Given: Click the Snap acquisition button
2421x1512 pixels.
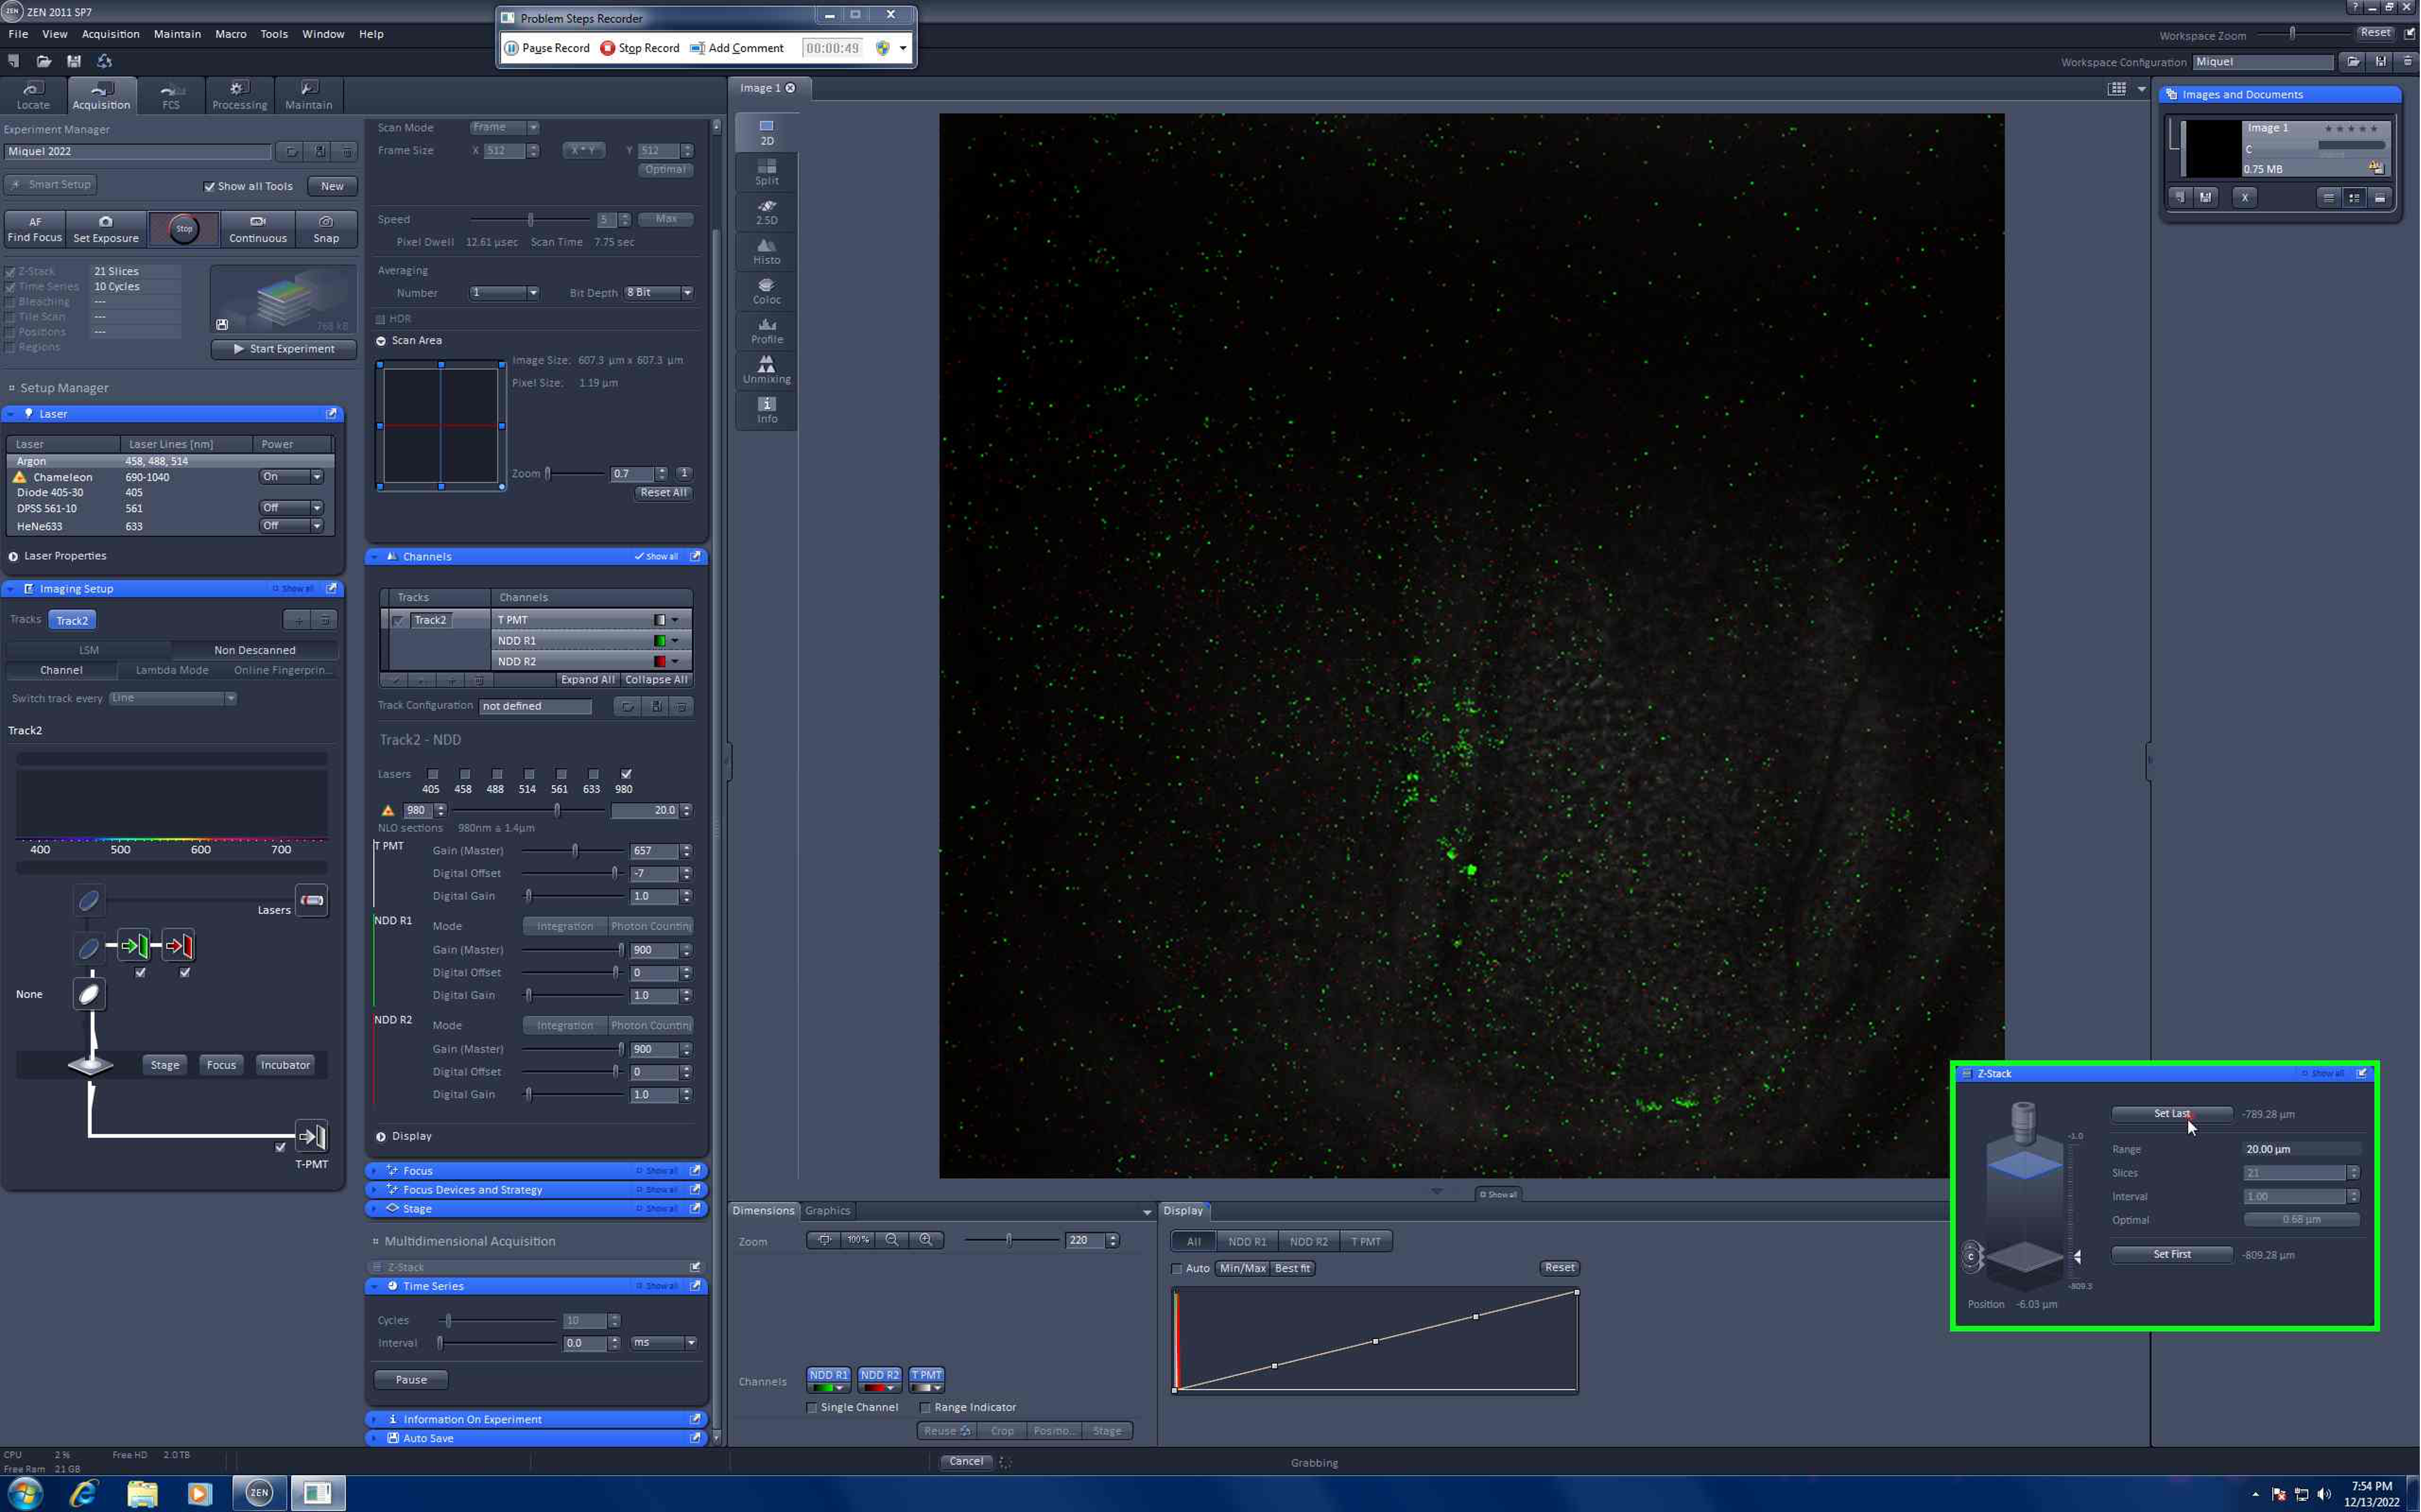Looking at the screenshot, I should (x=326, y=228).
